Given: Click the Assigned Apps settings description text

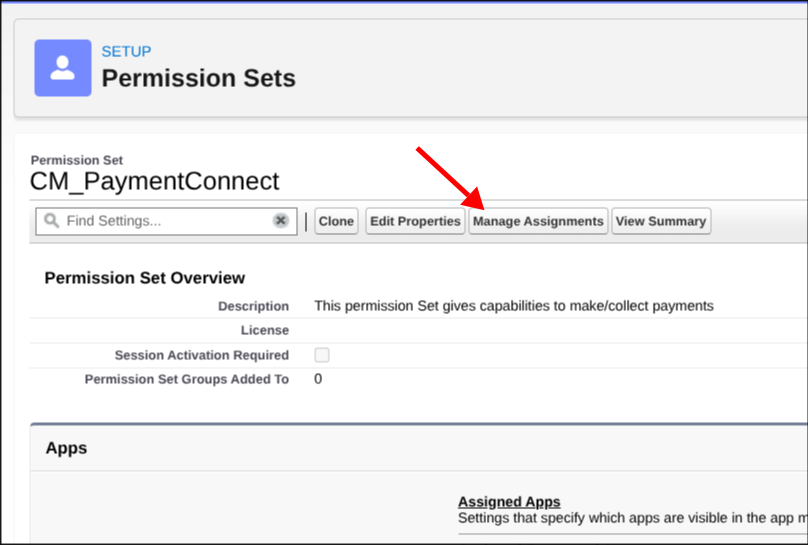Looking at the screenshot, I should pyautogui.click(x=633, y=518).
